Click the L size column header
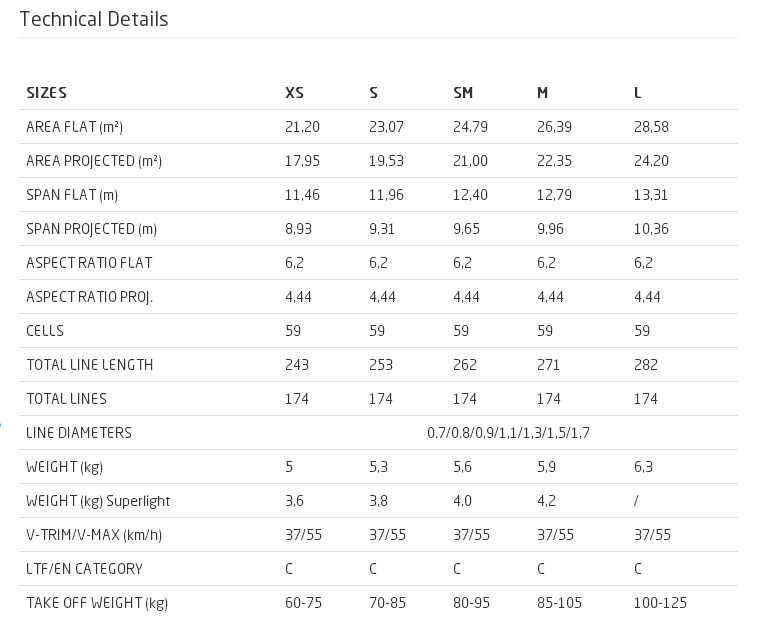760x624 pixels. 638,93
